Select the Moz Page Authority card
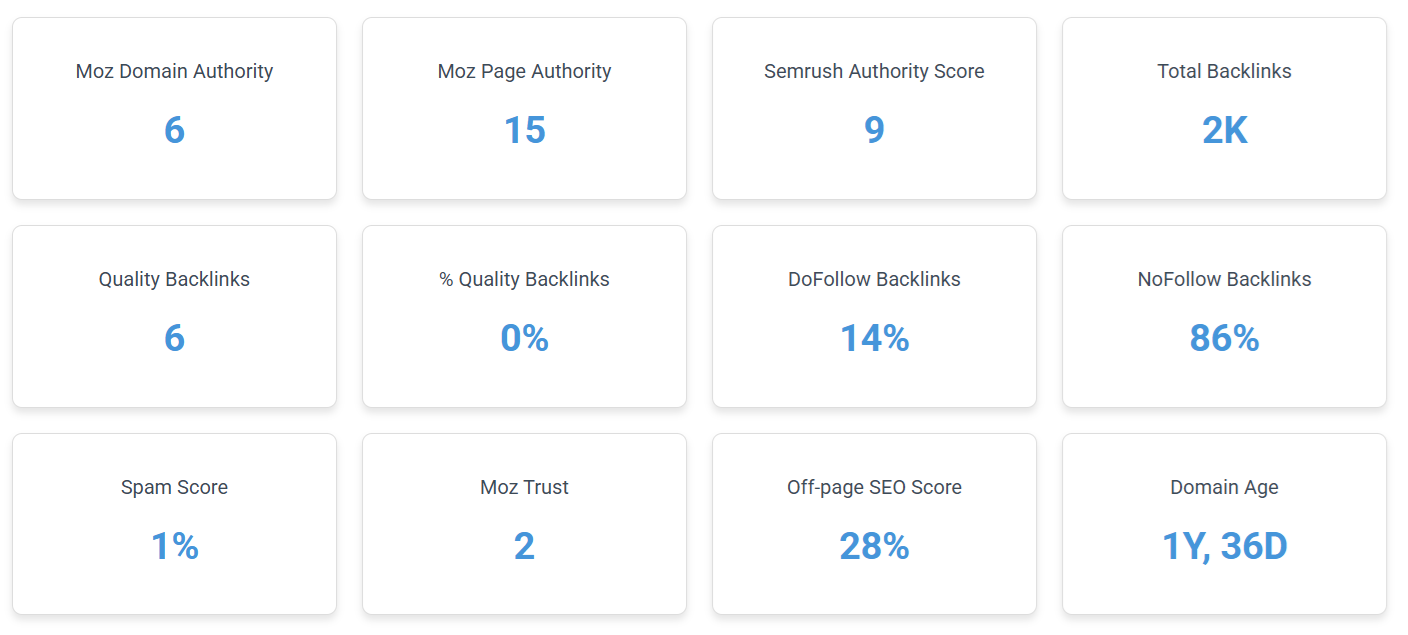Viewport: 1408px width, 635px height. (x=524, y=108)
